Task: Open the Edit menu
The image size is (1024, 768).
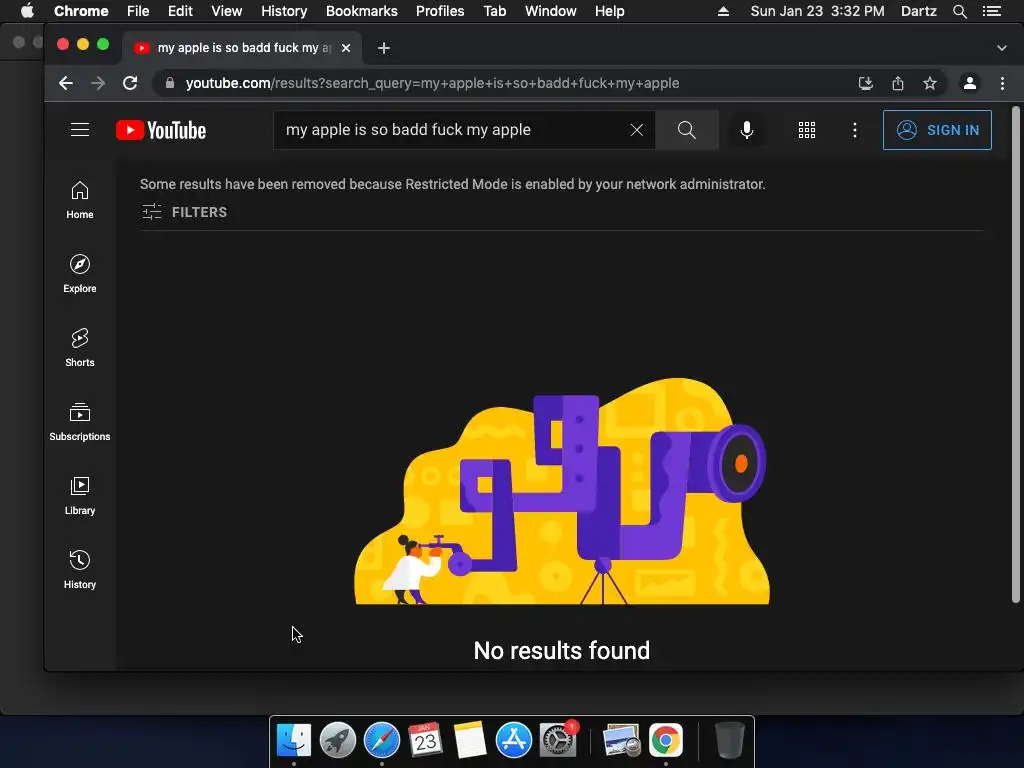Action: [x=180, y=11]
